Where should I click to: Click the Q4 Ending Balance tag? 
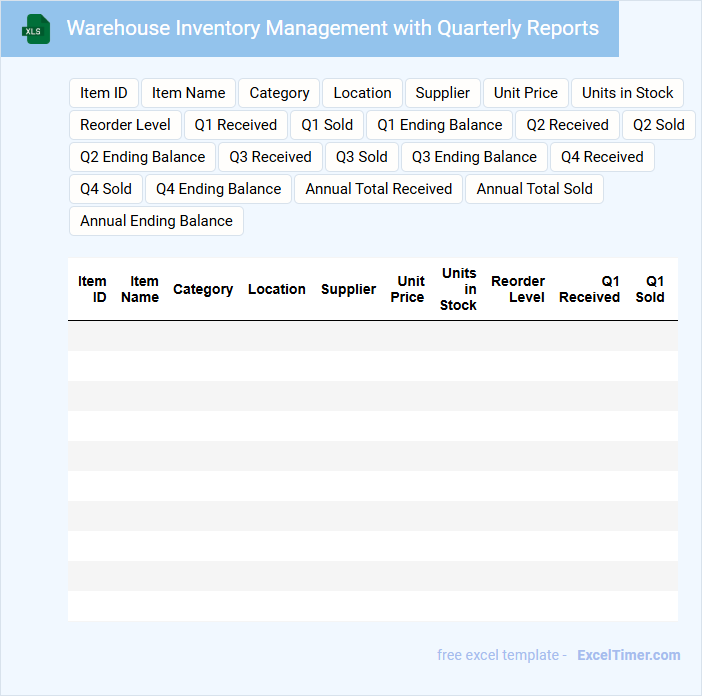(x=218, y=189)
